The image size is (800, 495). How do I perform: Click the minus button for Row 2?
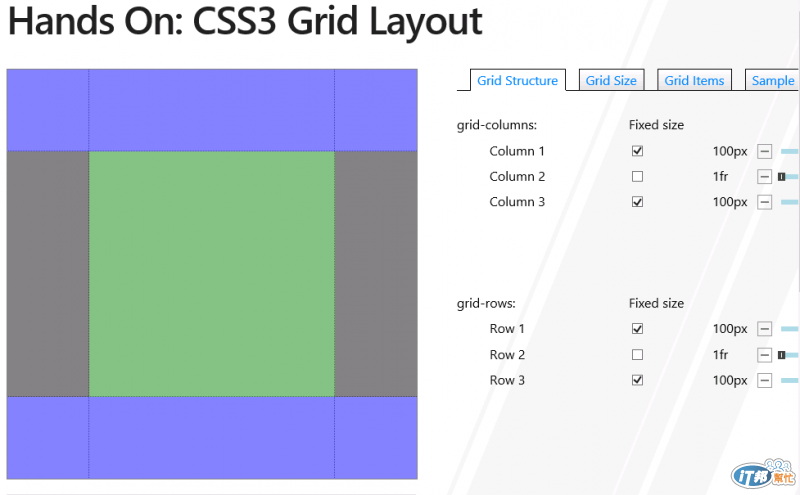[764, 355]
